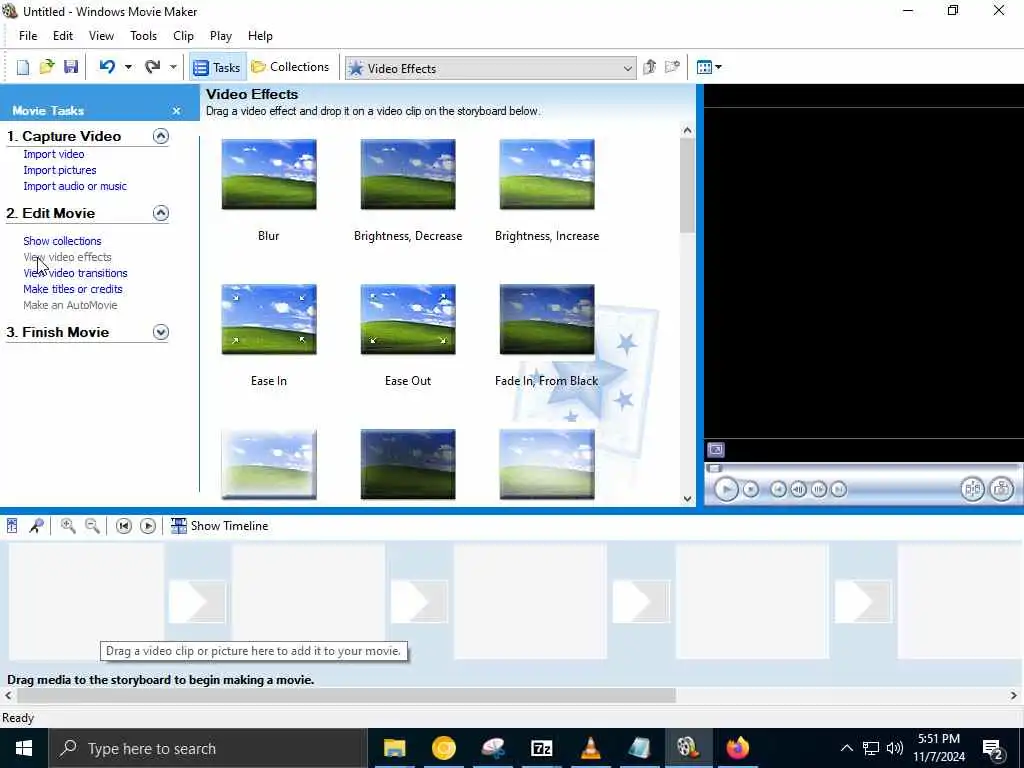
Task: Open the Undo history dropdown arrow
Action: pos(128,67)
